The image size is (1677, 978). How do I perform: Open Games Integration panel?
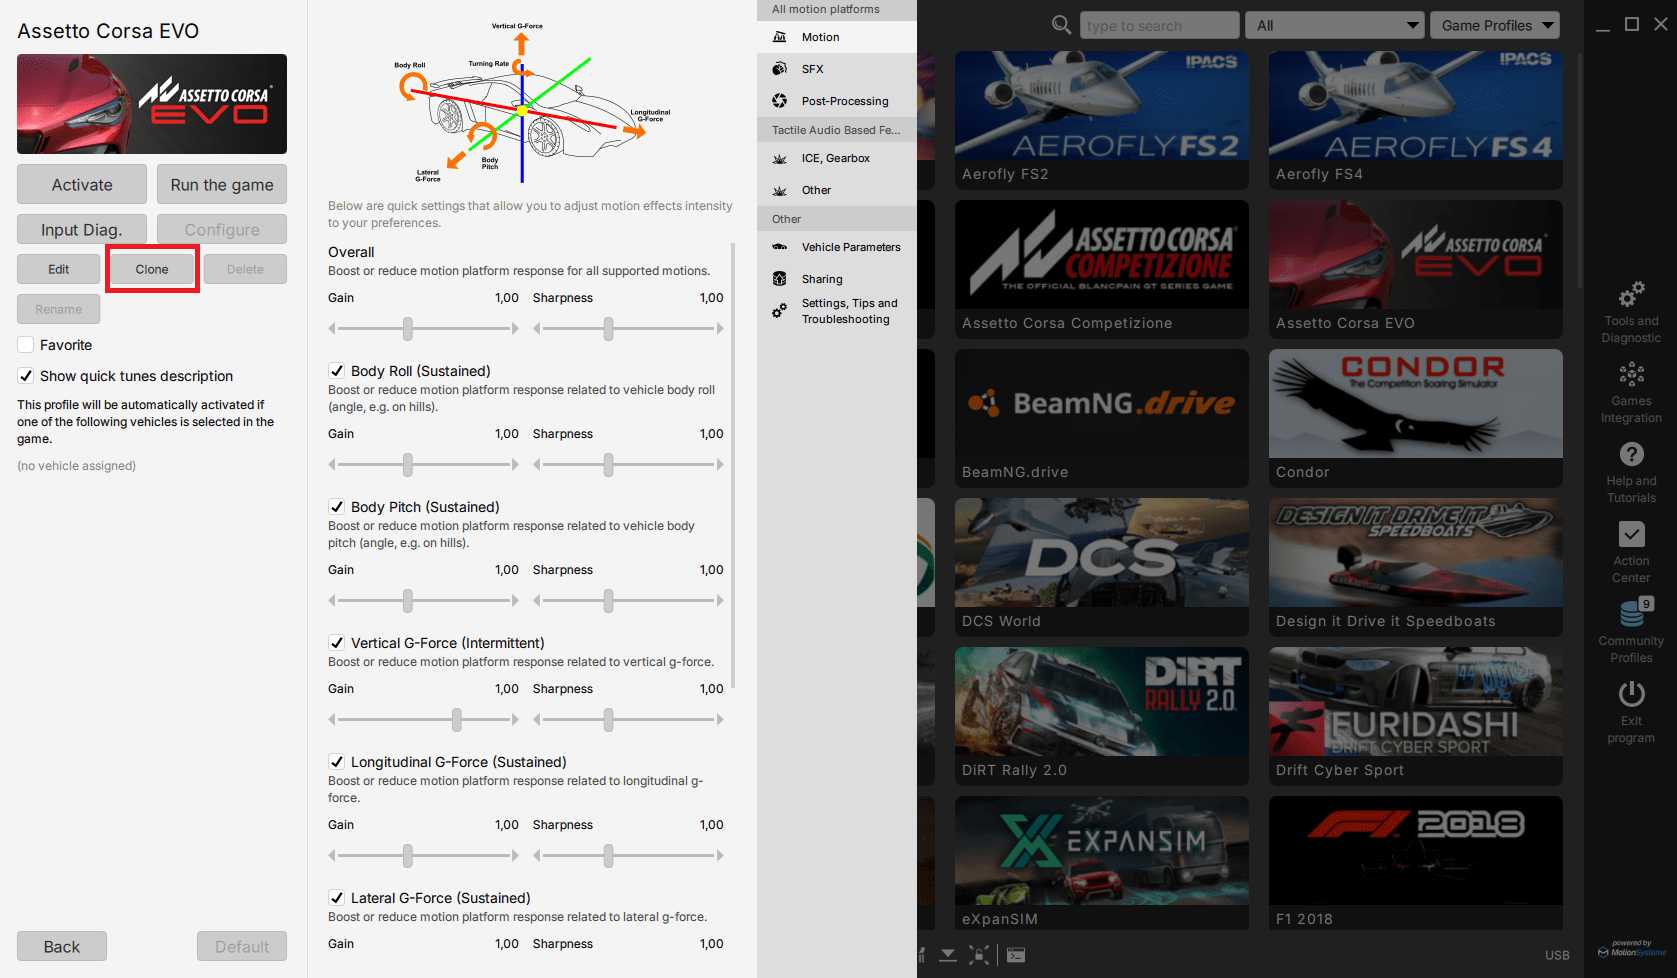coord(1631,393)
